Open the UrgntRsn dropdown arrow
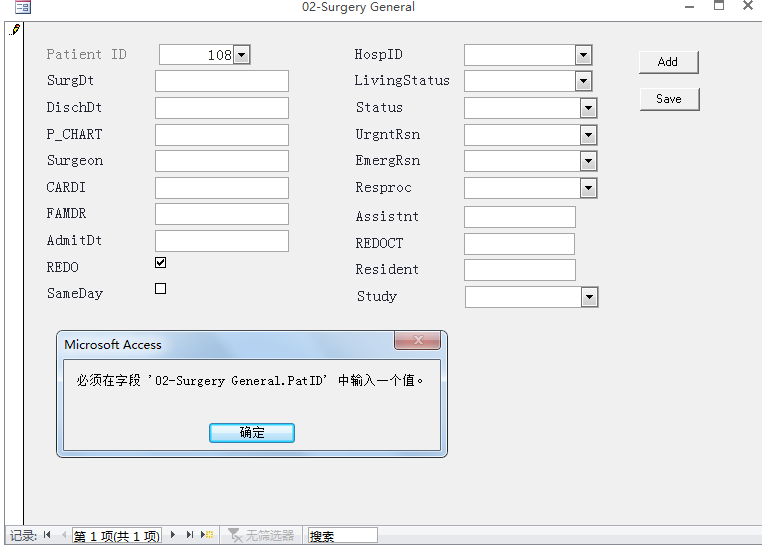 click(x=588, y=135)
